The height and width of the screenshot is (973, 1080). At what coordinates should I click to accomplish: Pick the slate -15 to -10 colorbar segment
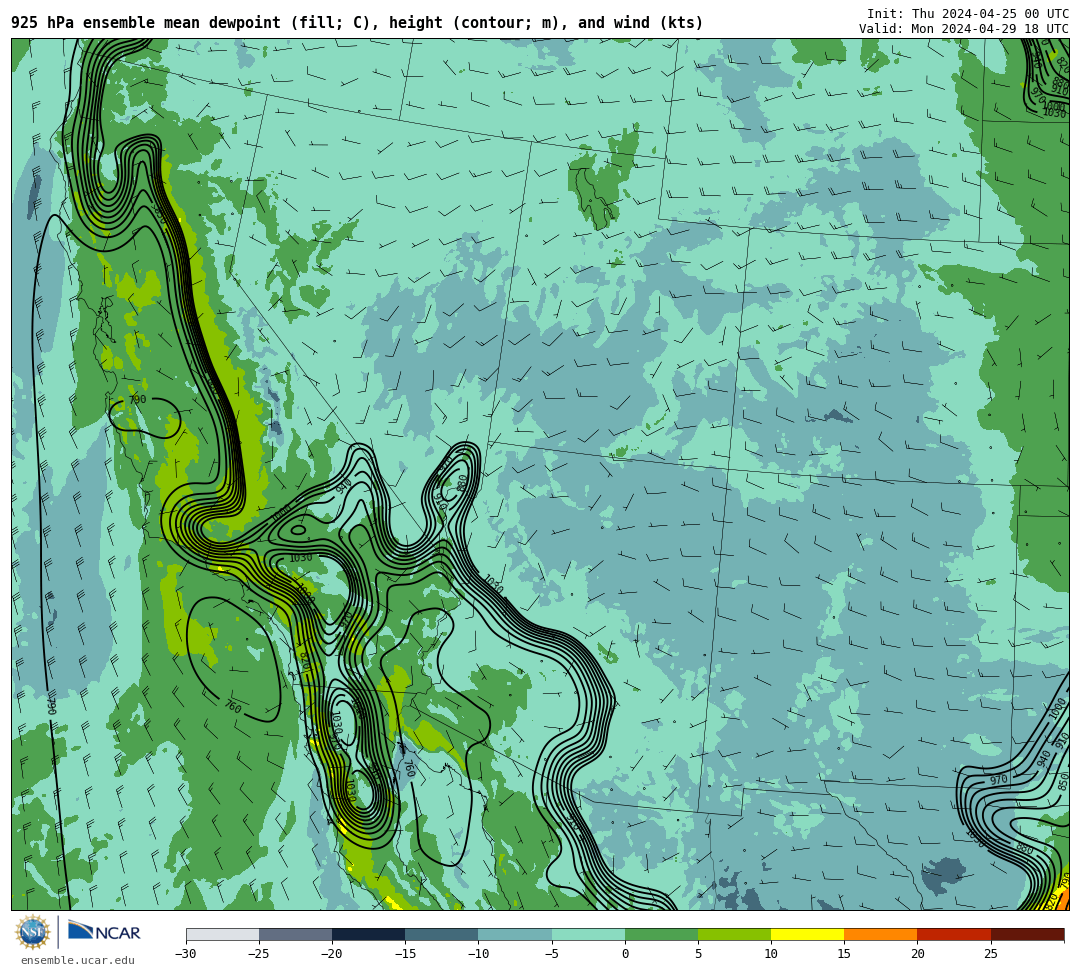(x=442, y=934)
